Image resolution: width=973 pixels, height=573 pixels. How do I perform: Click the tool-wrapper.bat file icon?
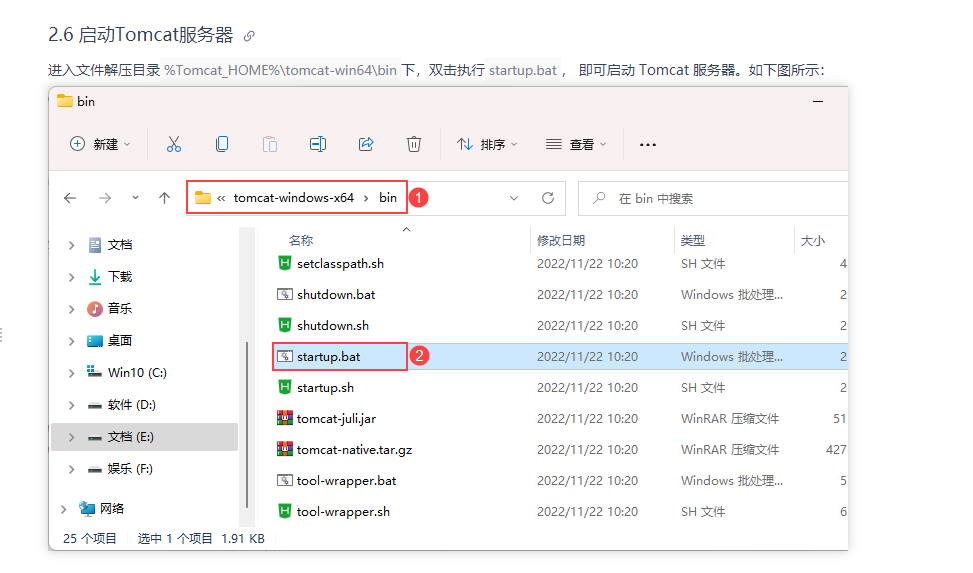pos(284,481)
